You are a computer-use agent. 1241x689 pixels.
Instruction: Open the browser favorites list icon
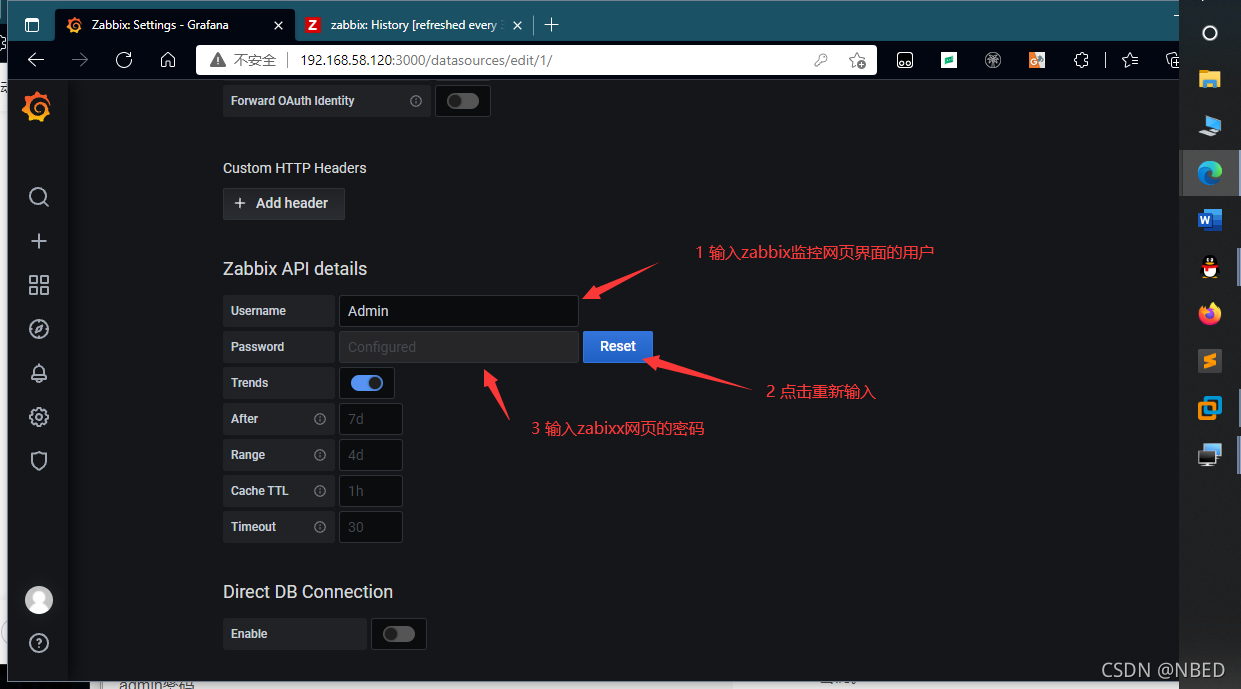(x=1130, y=60)
